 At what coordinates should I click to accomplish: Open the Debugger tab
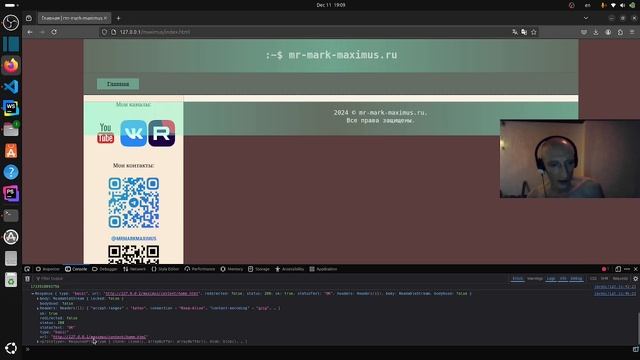click(x=105, y=269)
